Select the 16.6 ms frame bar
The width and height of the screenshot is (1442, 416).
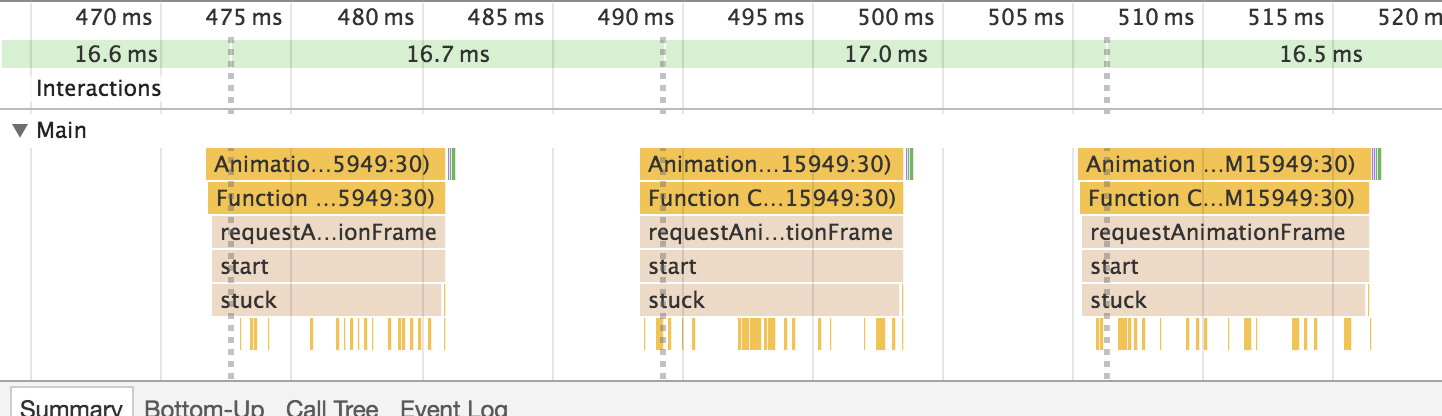click(116, 54)
